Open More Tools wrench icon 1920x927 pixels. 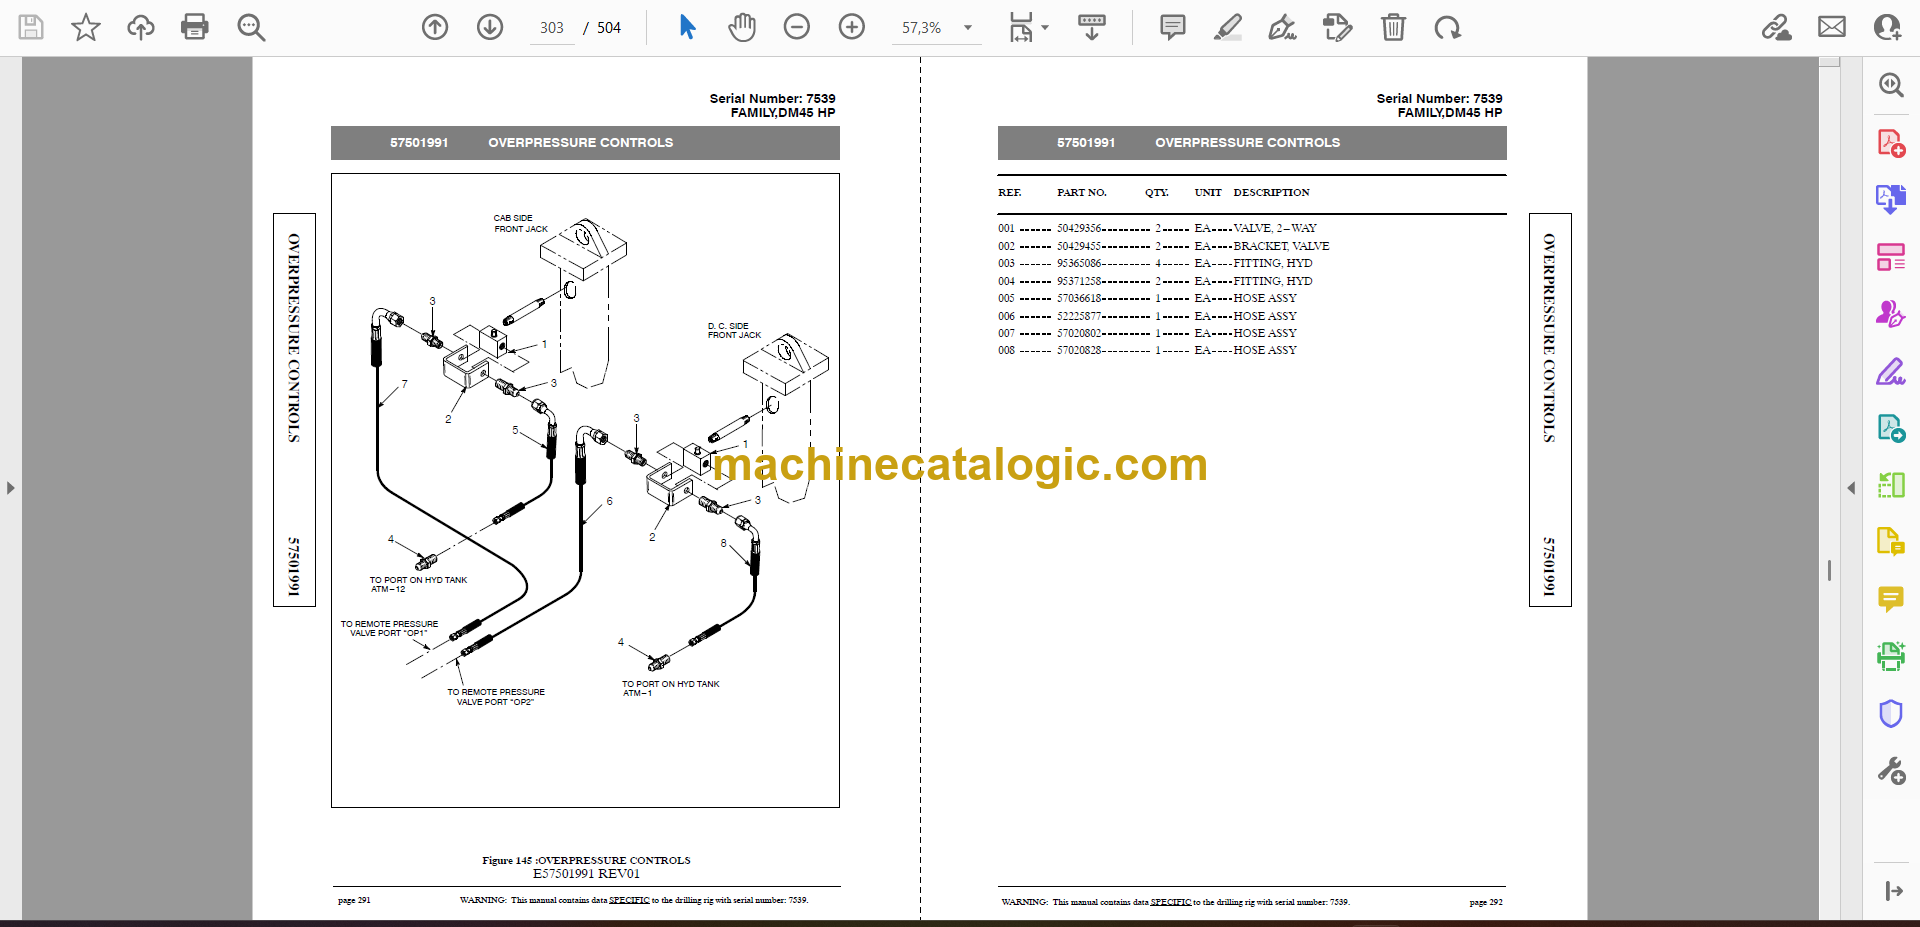point(1891,771)
